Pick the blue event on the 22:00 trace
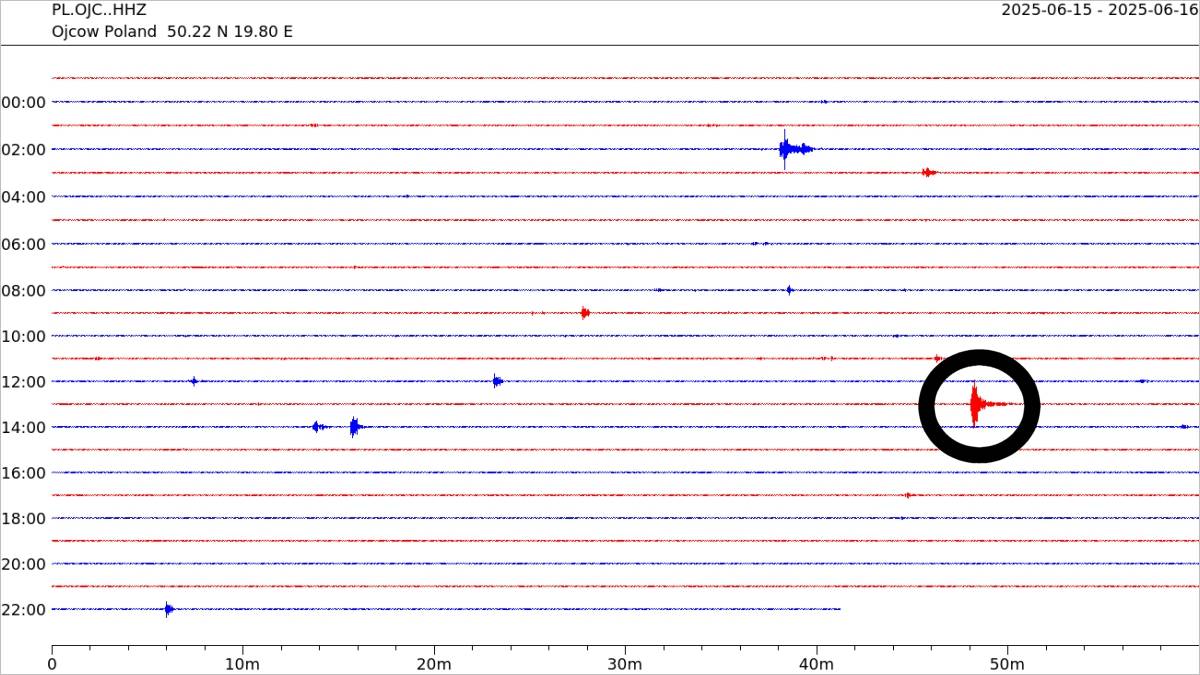 168,609
